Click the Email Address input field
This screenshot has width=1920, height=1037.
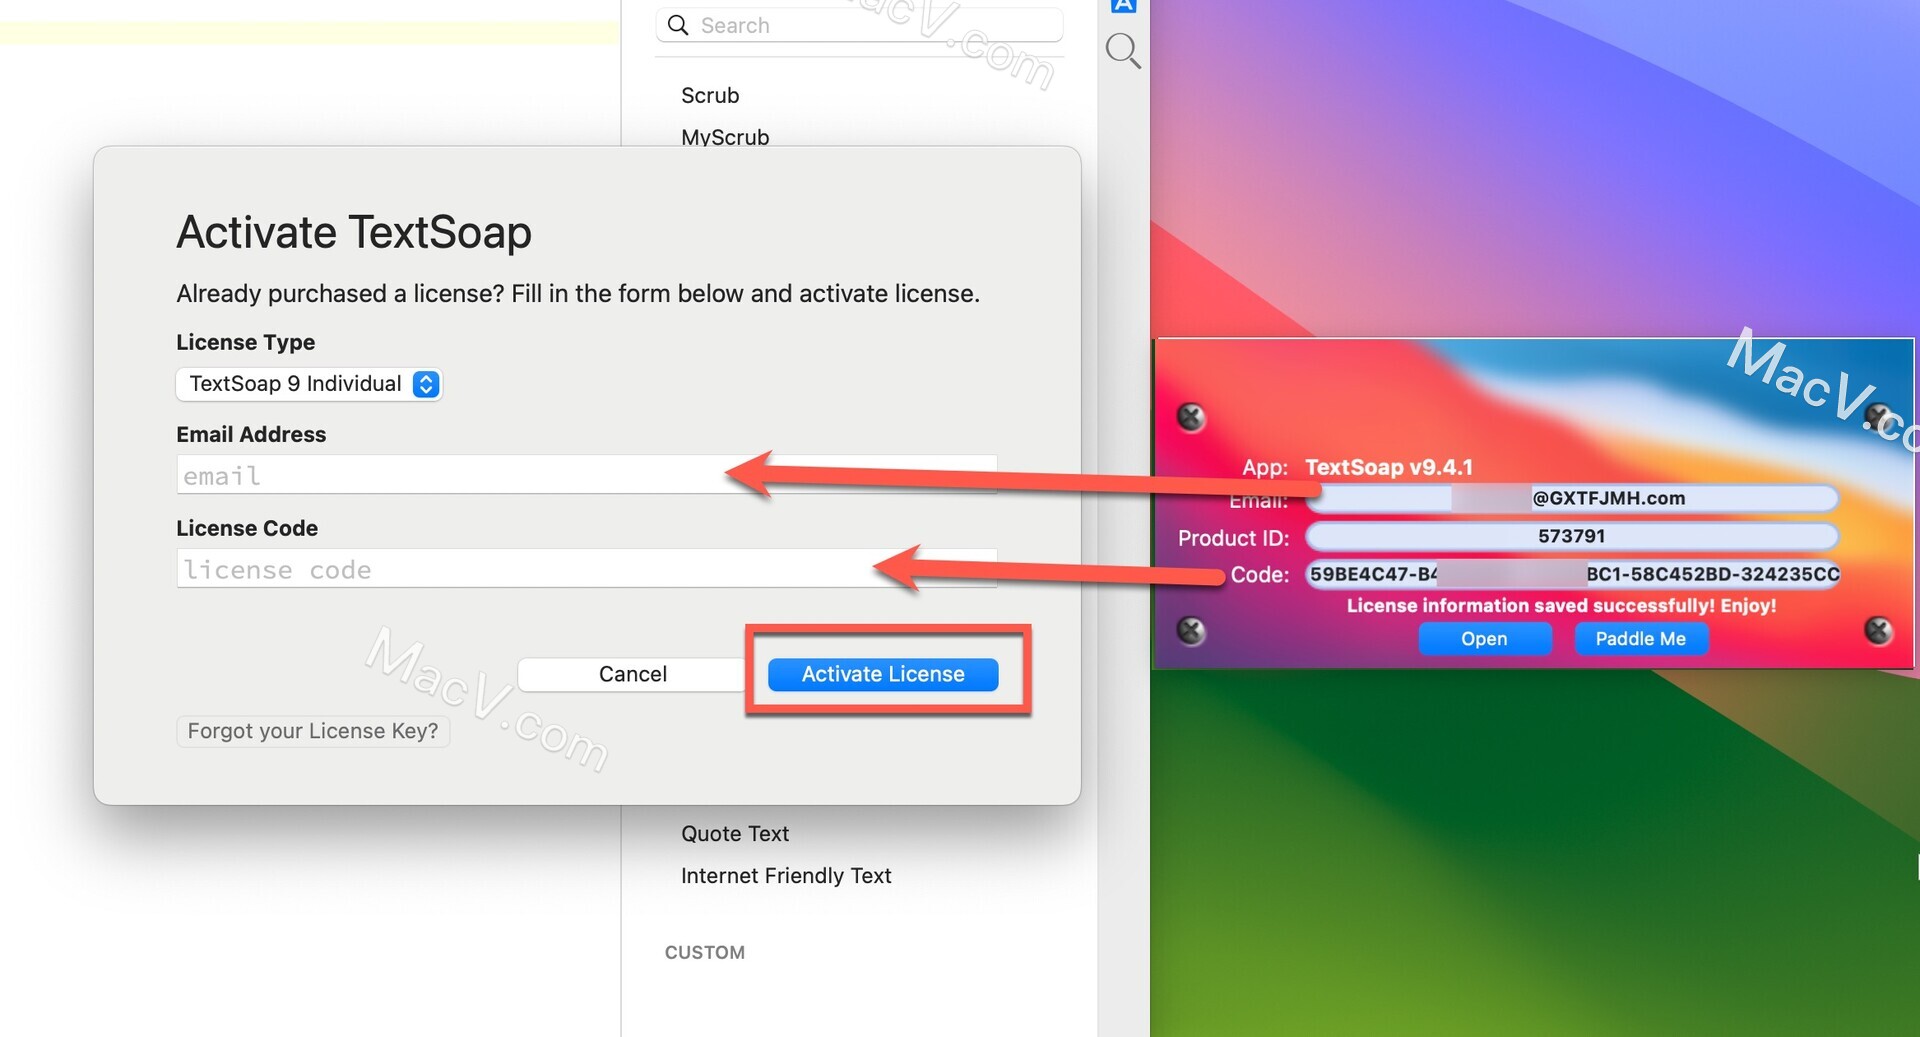click(x=586, y=475)
